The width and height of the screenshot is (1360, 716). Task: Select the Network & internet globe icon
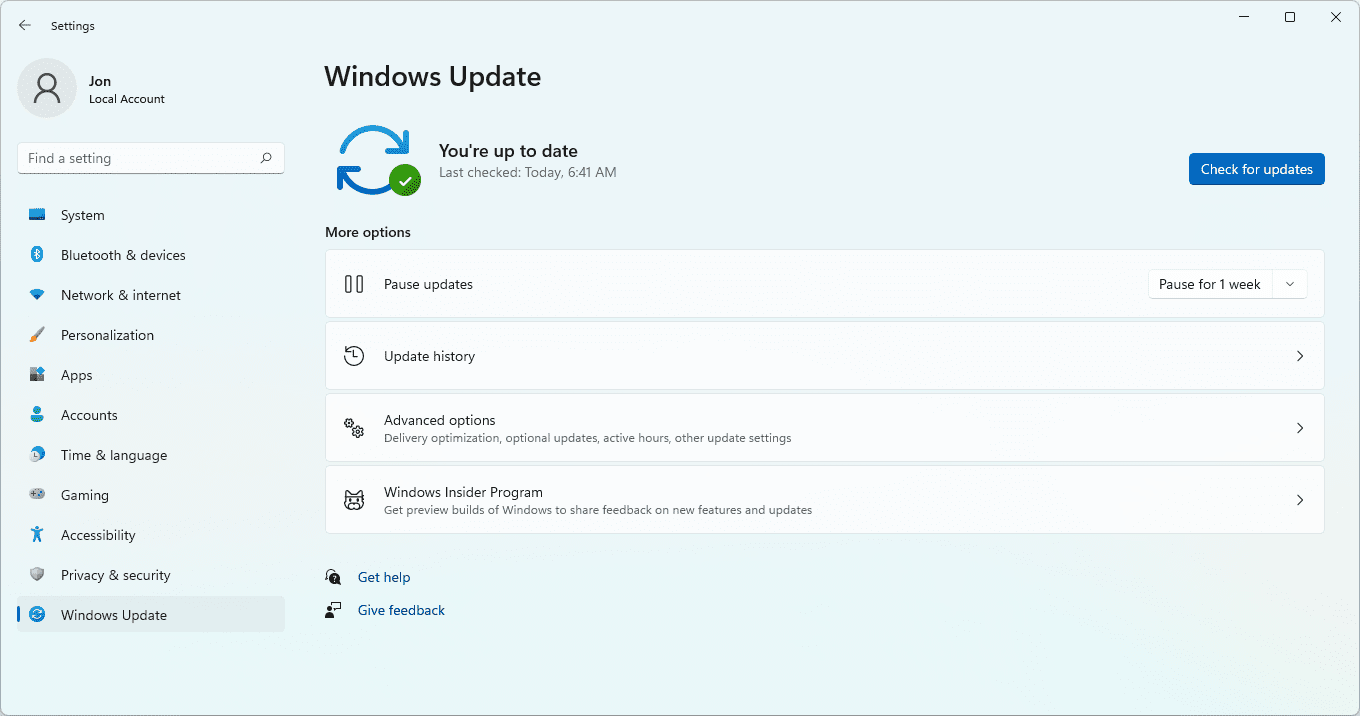[38, 294]
